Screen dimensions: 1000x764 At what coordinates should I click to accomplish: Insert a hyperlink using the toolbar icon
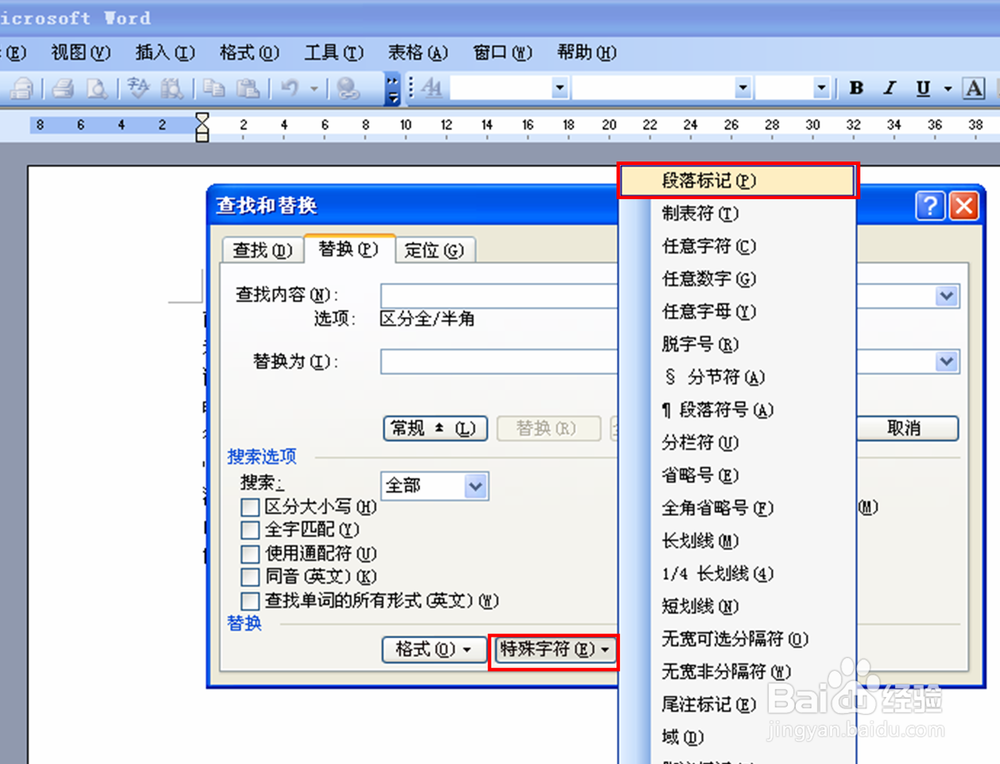pos(348,88)
